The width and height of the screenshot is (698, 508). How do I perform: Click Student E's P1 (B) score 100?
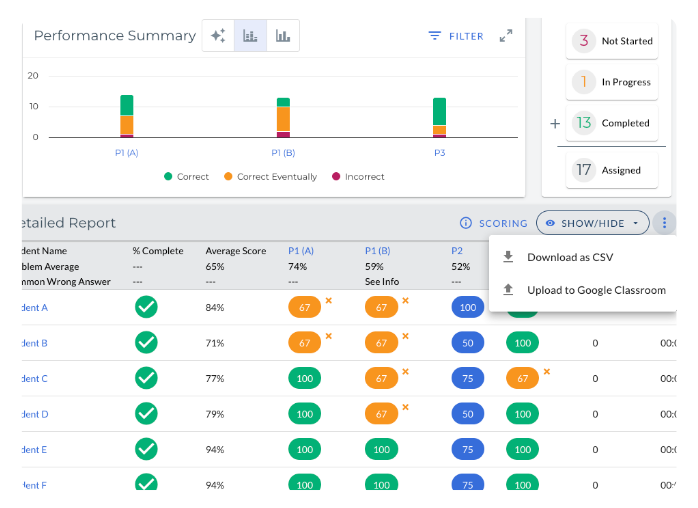click(x=381, y=450)
